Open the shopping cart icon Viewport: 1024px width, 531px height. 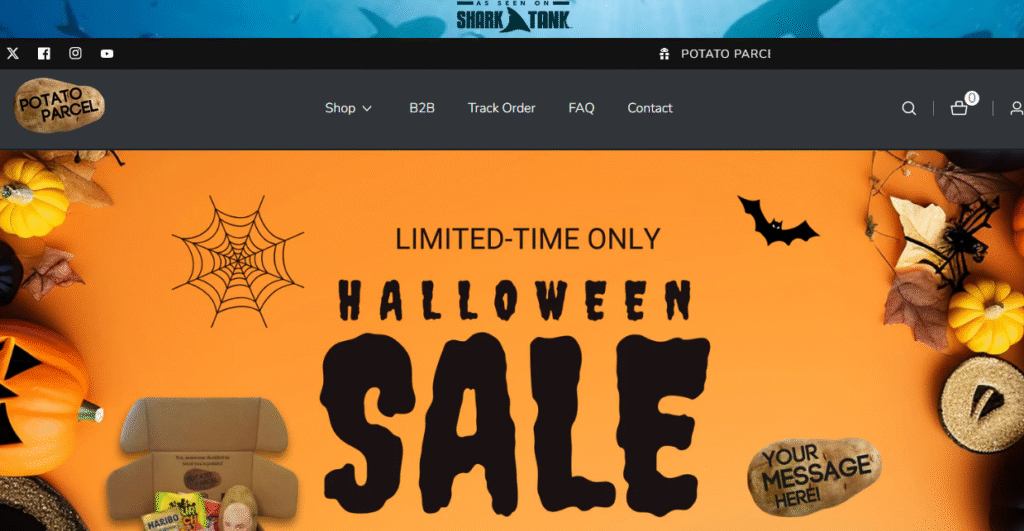pos(959,108)
